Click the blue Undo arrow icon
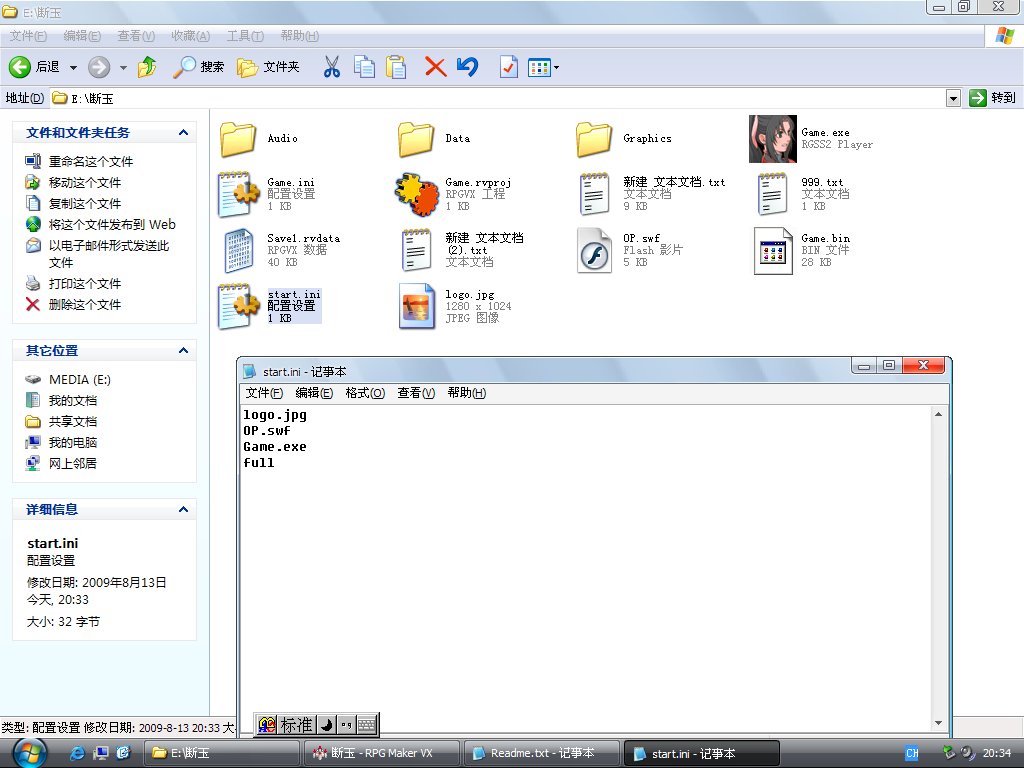 pos(468,67)
